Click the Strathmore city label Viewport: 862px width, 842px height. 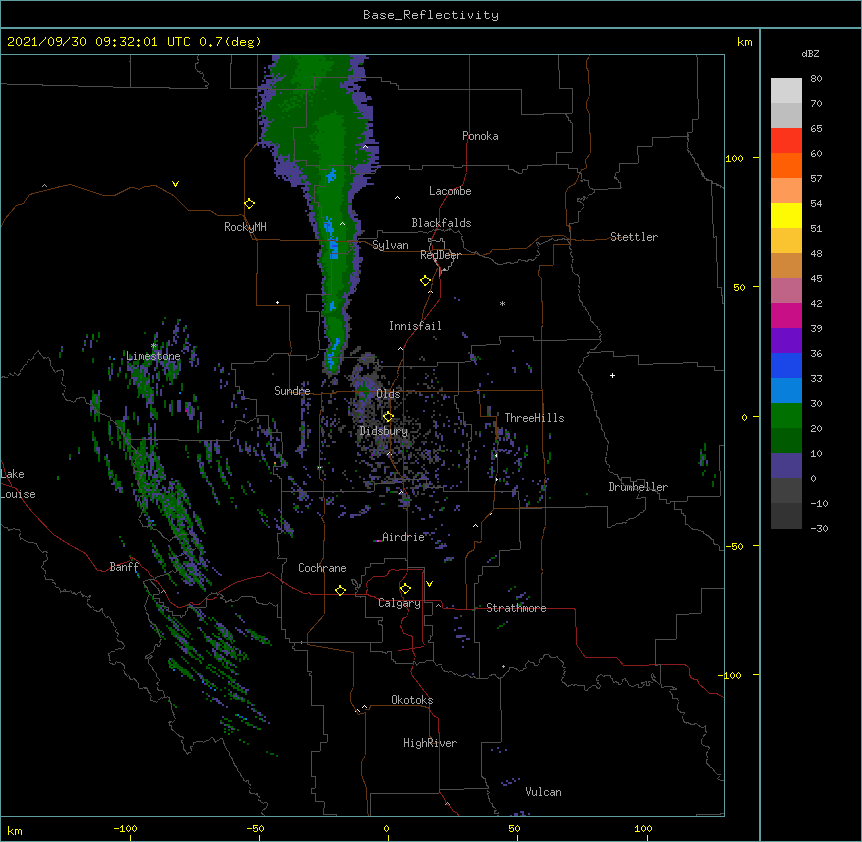pyautogui.click(x=516, y=608)
